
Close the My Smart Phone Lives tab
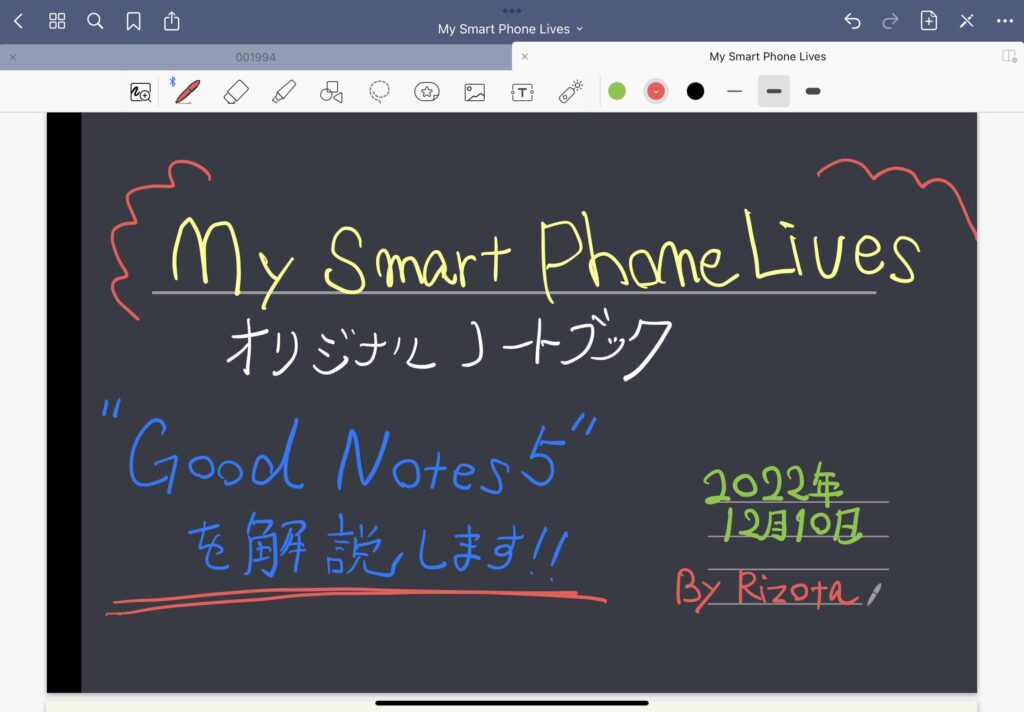pos(524,57)
